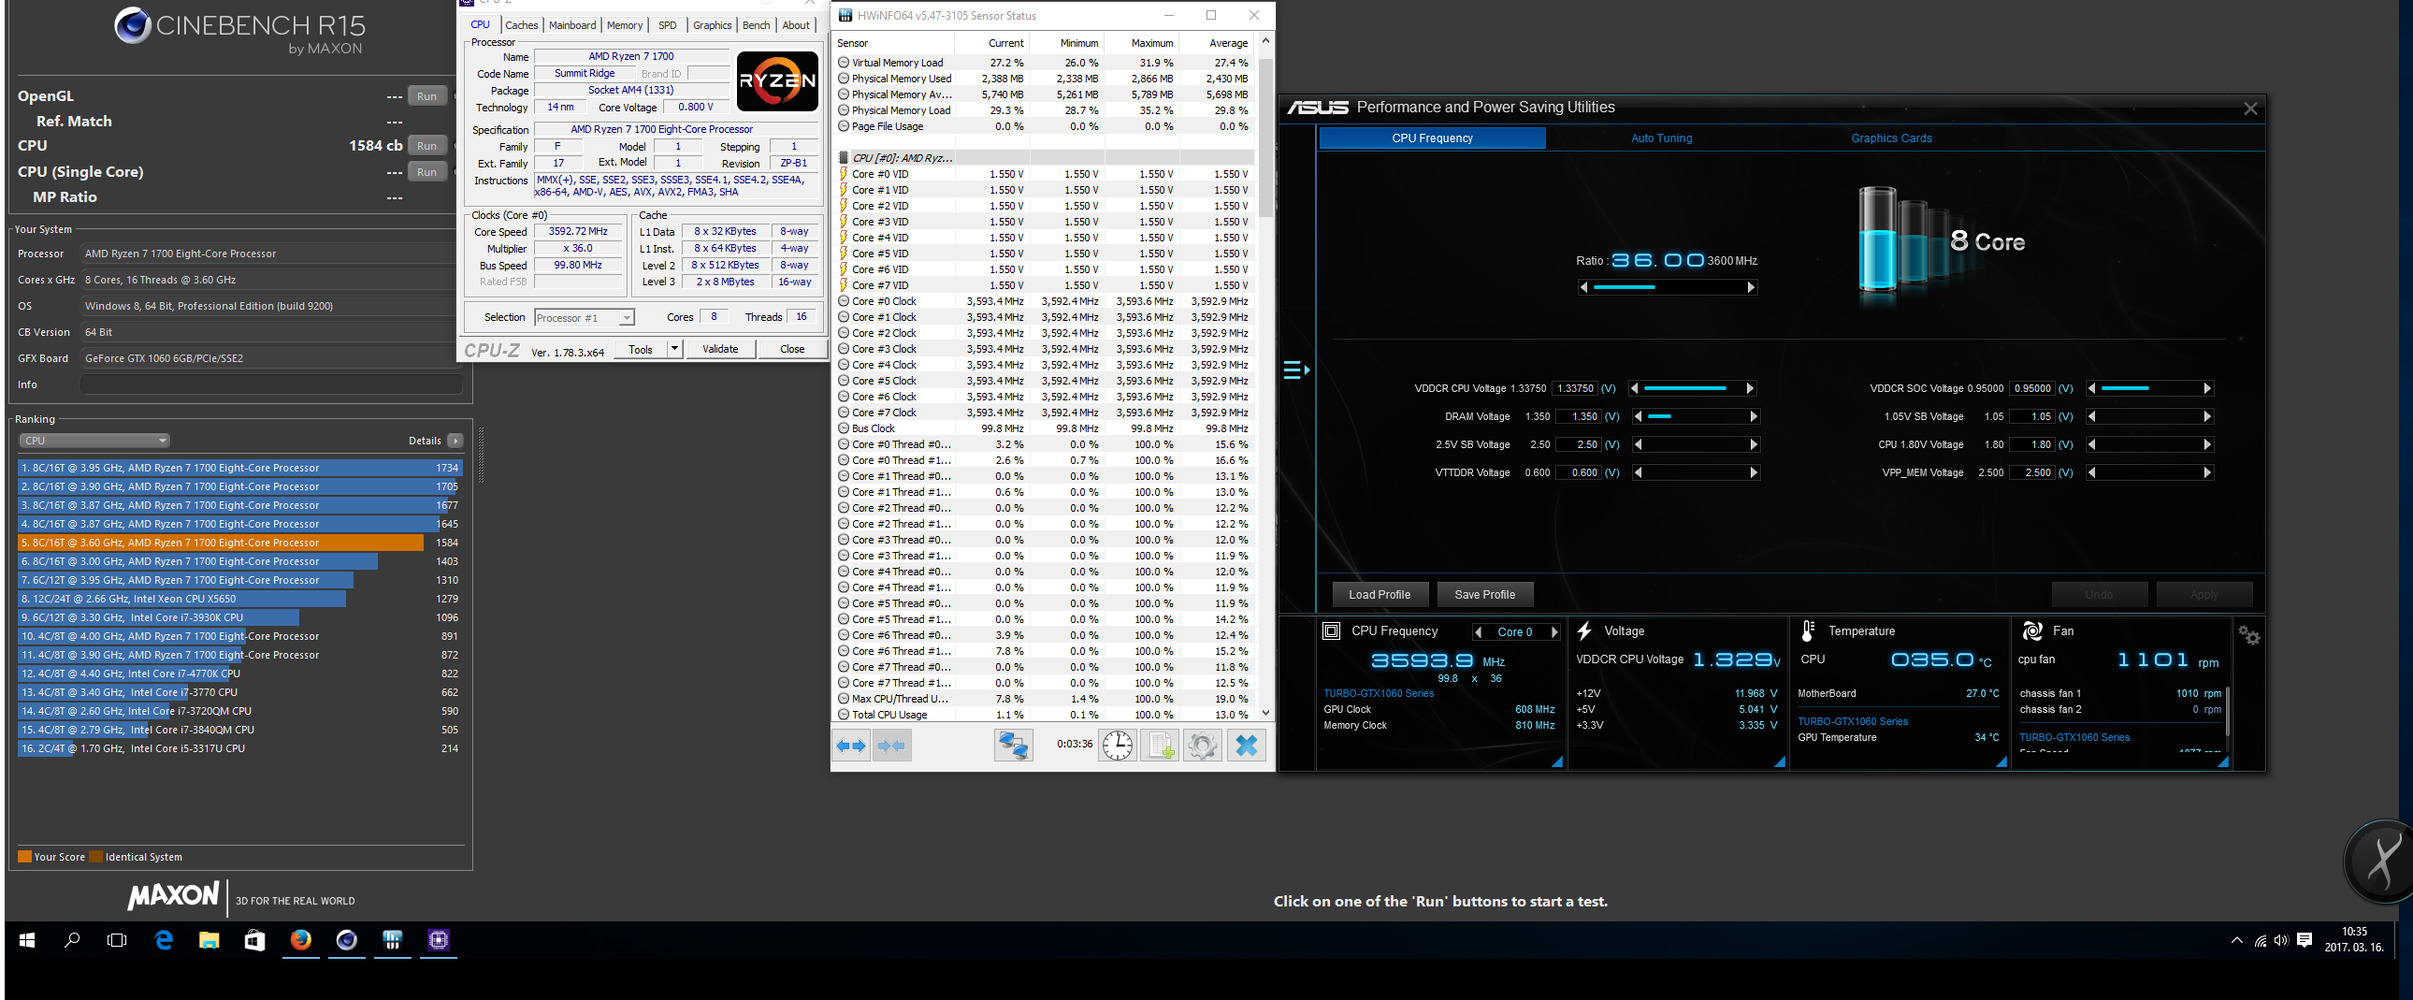Viewport: 2413px width, 1000px height.
Task: Click ASUS Fan spinner icon
Action: [x=2032, y=631]
